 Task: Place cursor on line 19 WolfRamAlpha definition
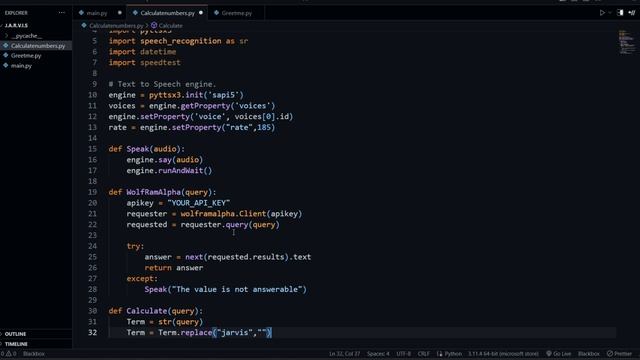(x=162, y=192)
